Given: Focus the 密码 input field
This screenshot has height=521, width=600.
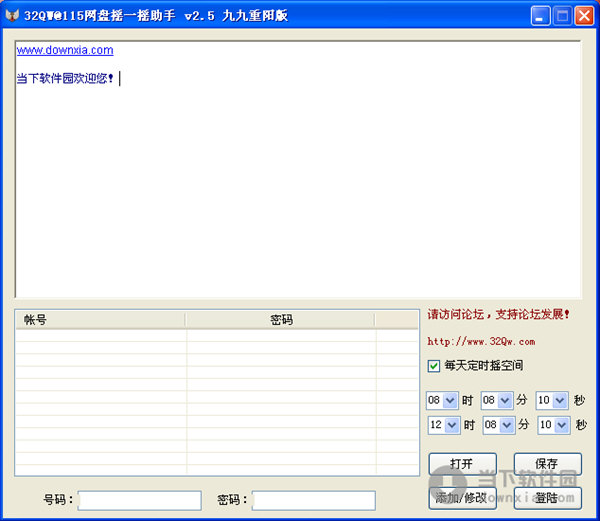Looking at the screenshot, I should coord(314,500).
